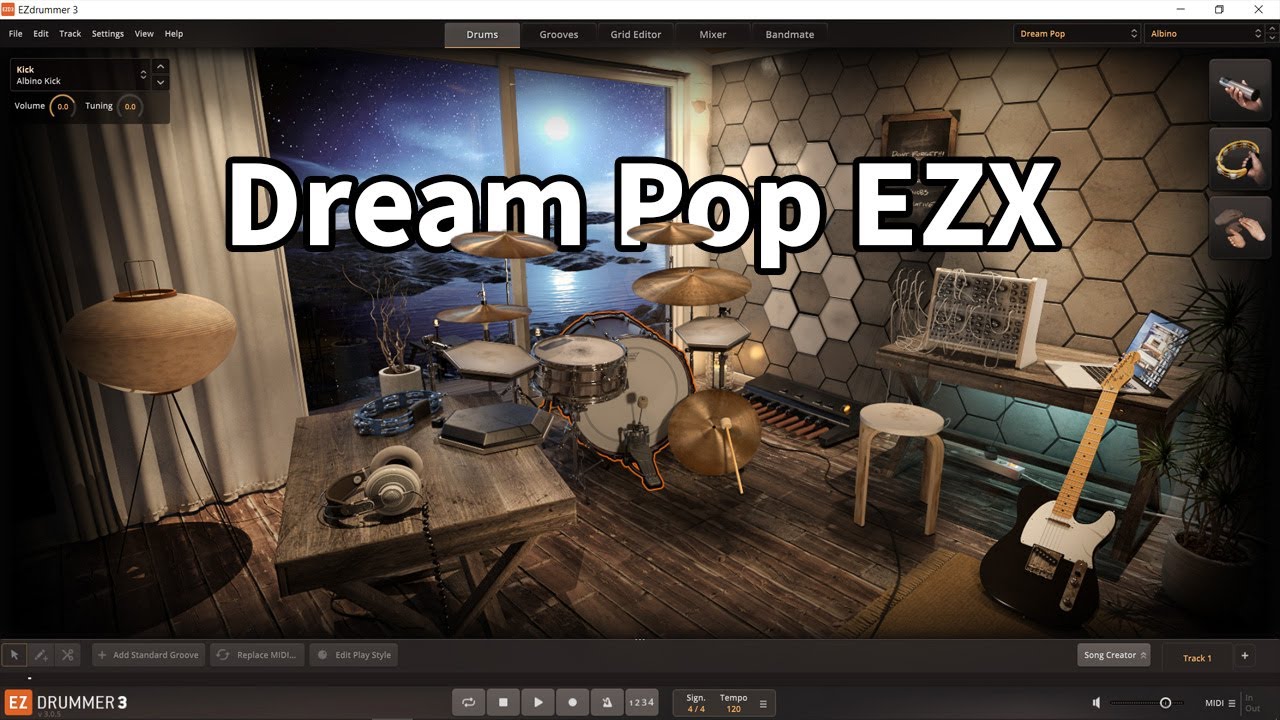Open the Dream Pop library dropdown
The width and height of the screenshot is (1280, 720).
click(1077, 33)
